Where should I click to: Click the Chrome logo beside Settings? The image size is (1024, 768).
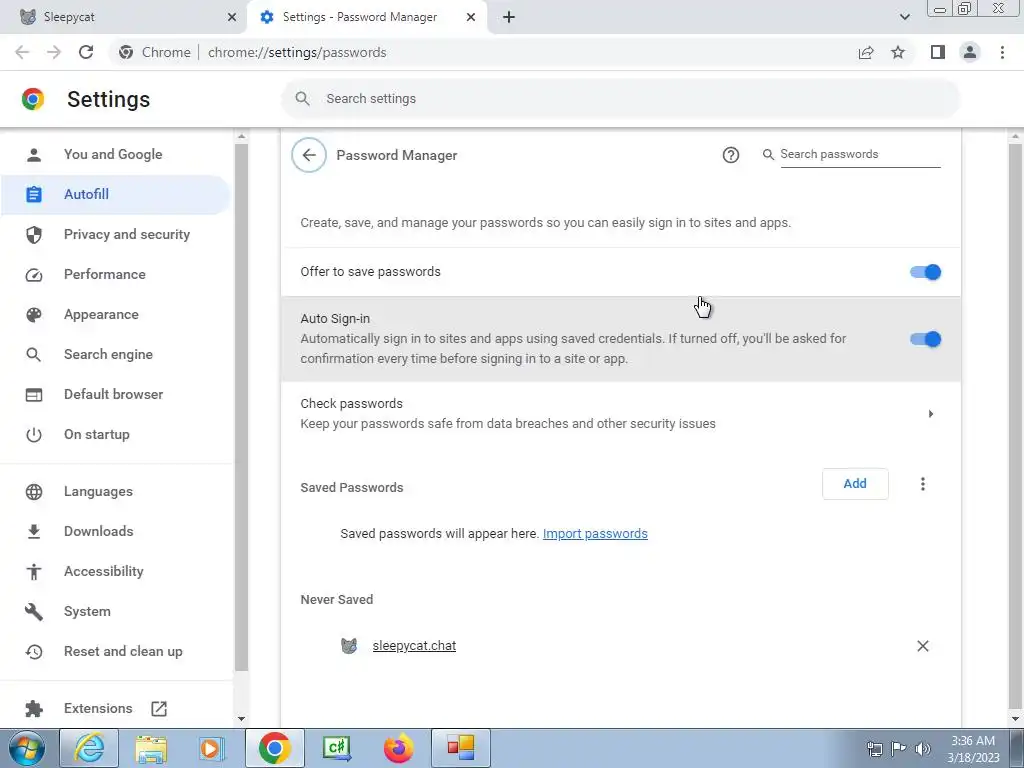(x=33, y=99)
